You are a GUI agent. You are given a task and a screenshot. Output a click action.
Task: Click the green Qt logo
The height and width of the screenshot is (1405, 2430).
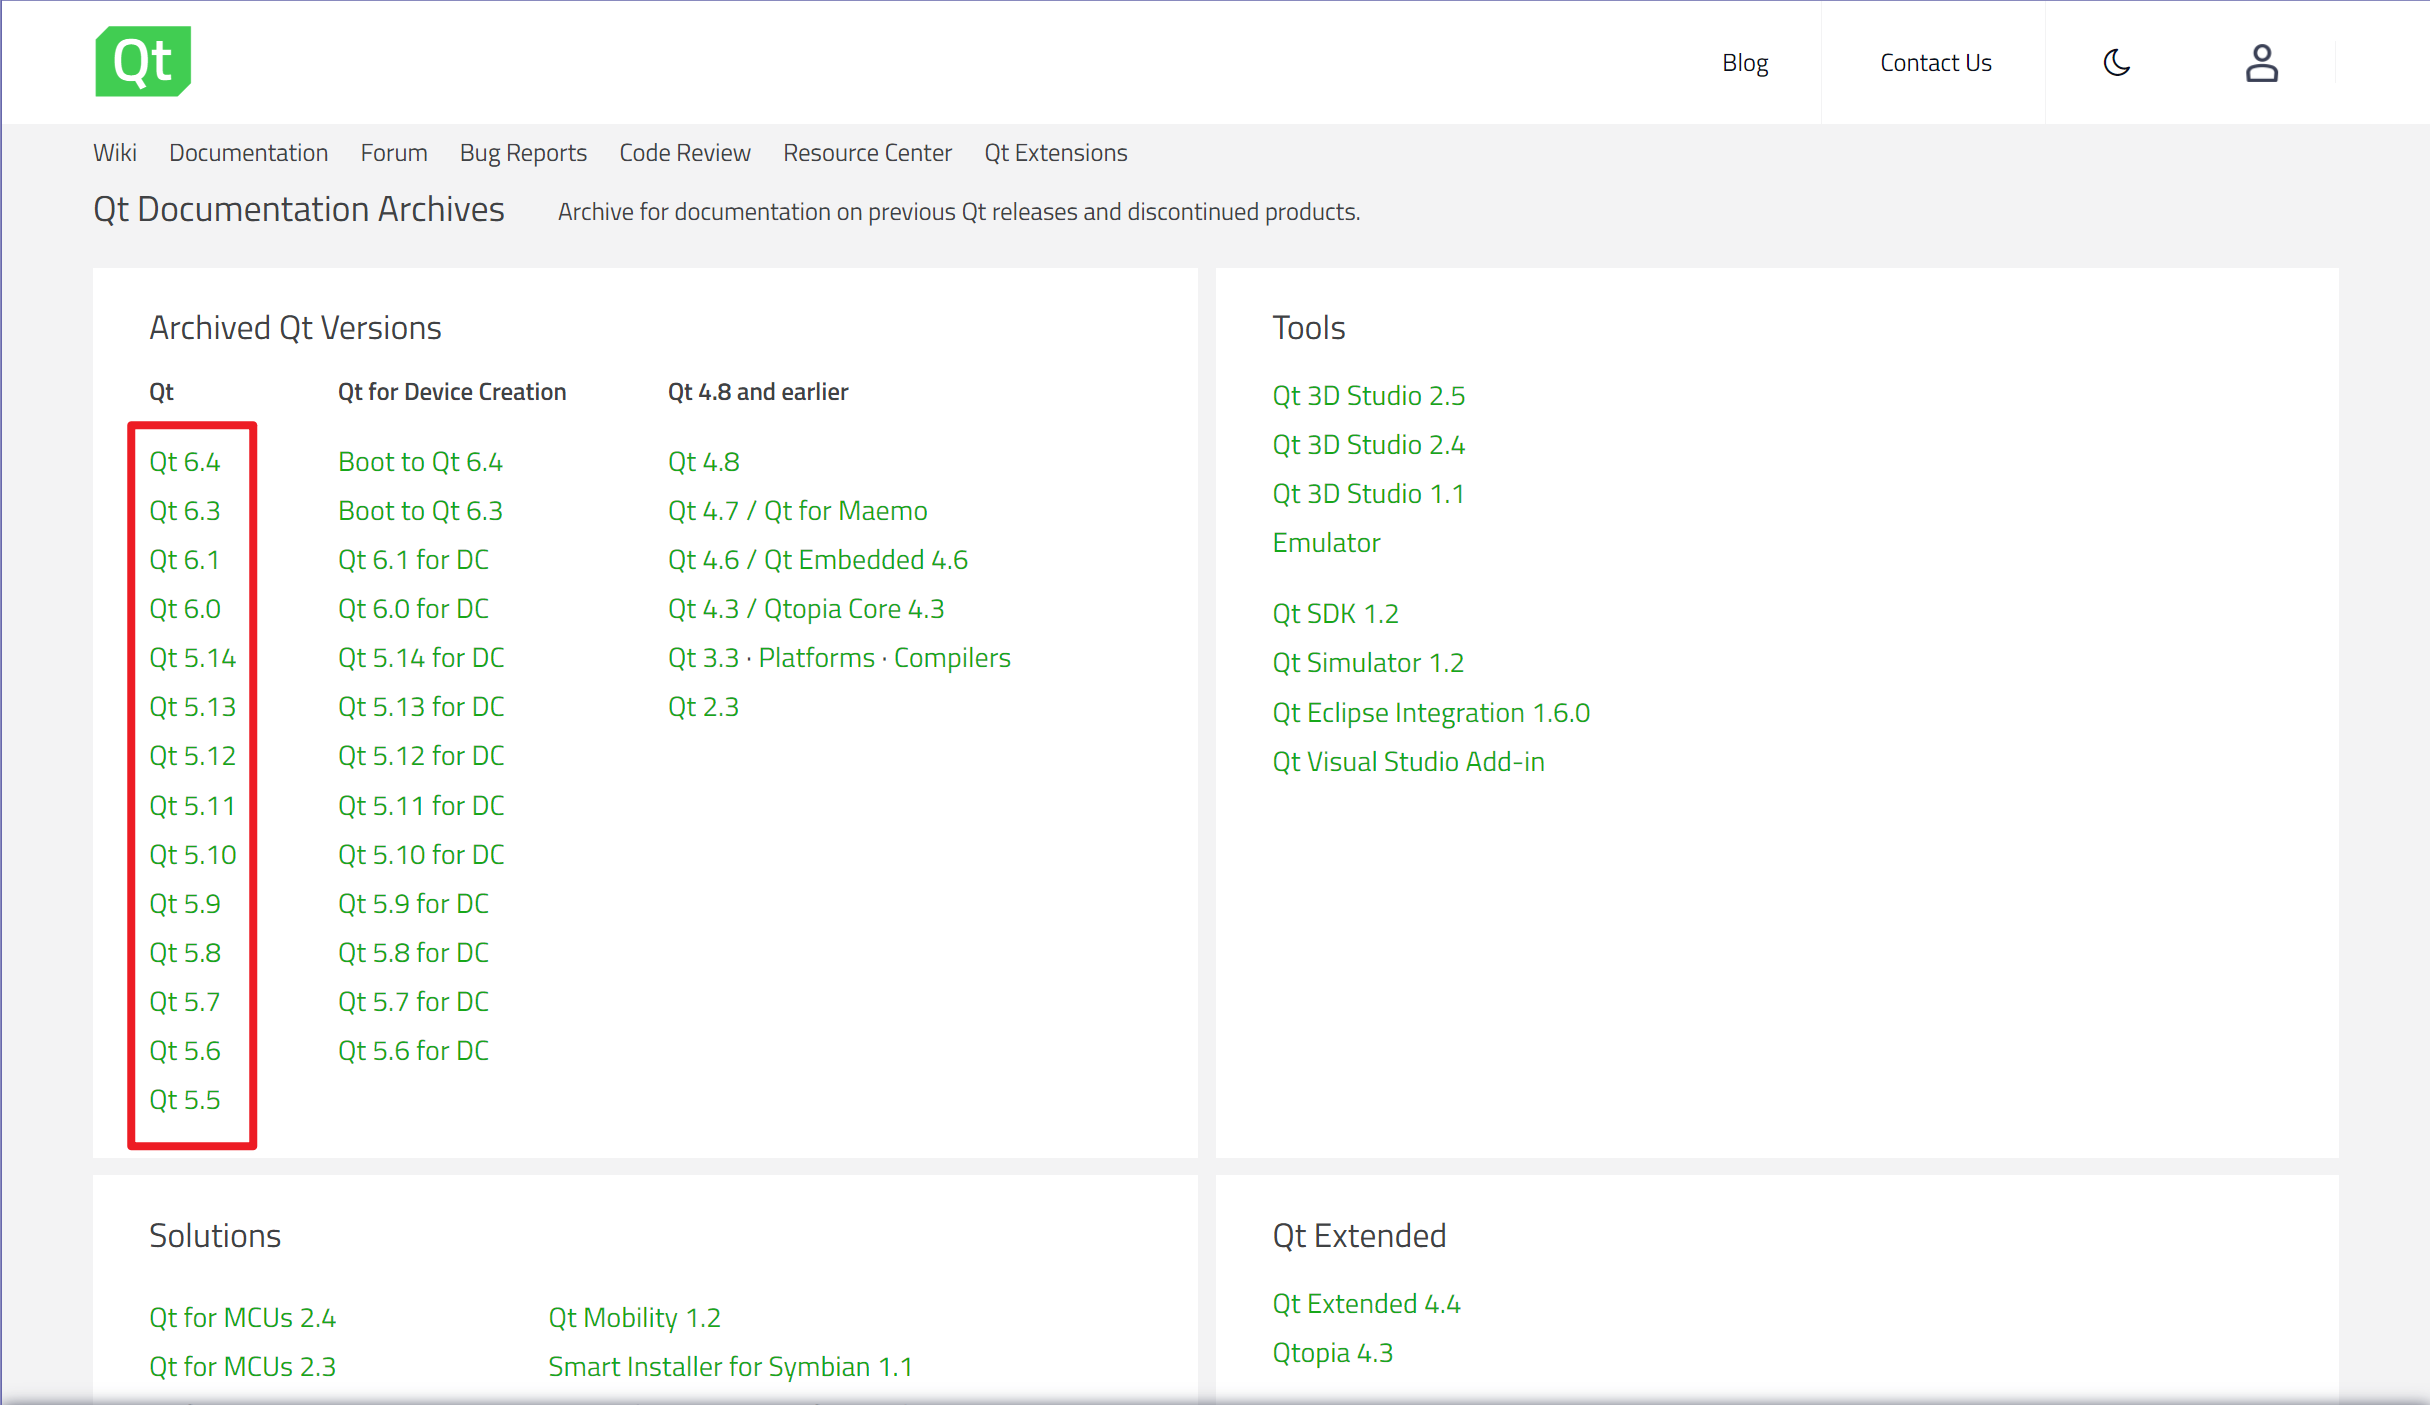pyautogui.click(x=143, y=61)
